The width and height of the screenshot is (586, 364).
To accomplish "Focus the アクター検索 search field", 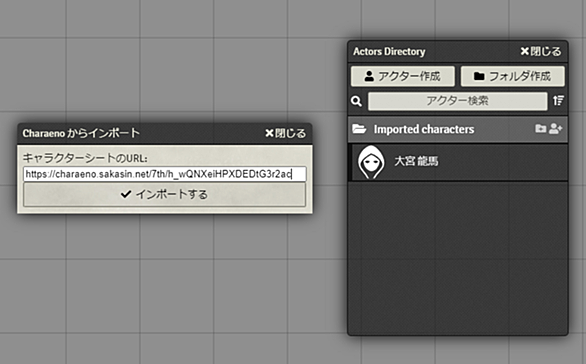I will coord(457,101).
